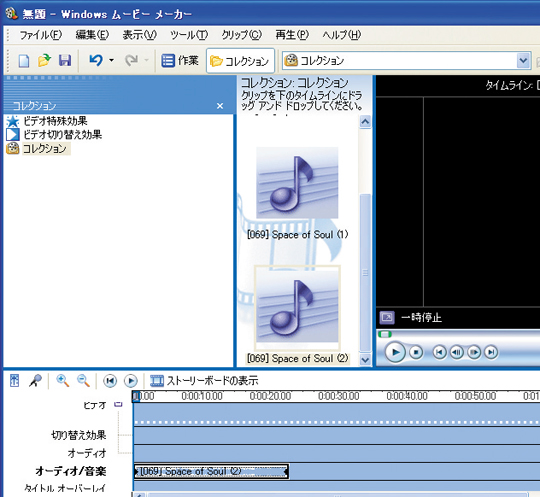Open the クリップ(C) menu

[241, 35]
